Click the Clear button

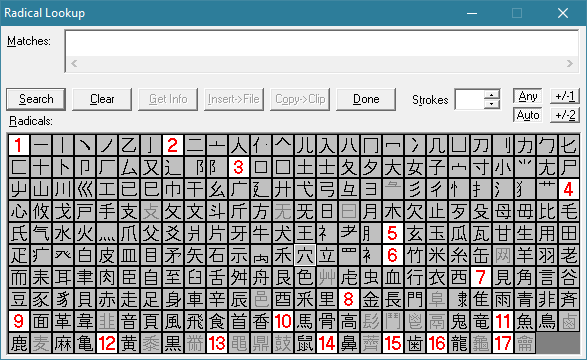tap(102, 99)
